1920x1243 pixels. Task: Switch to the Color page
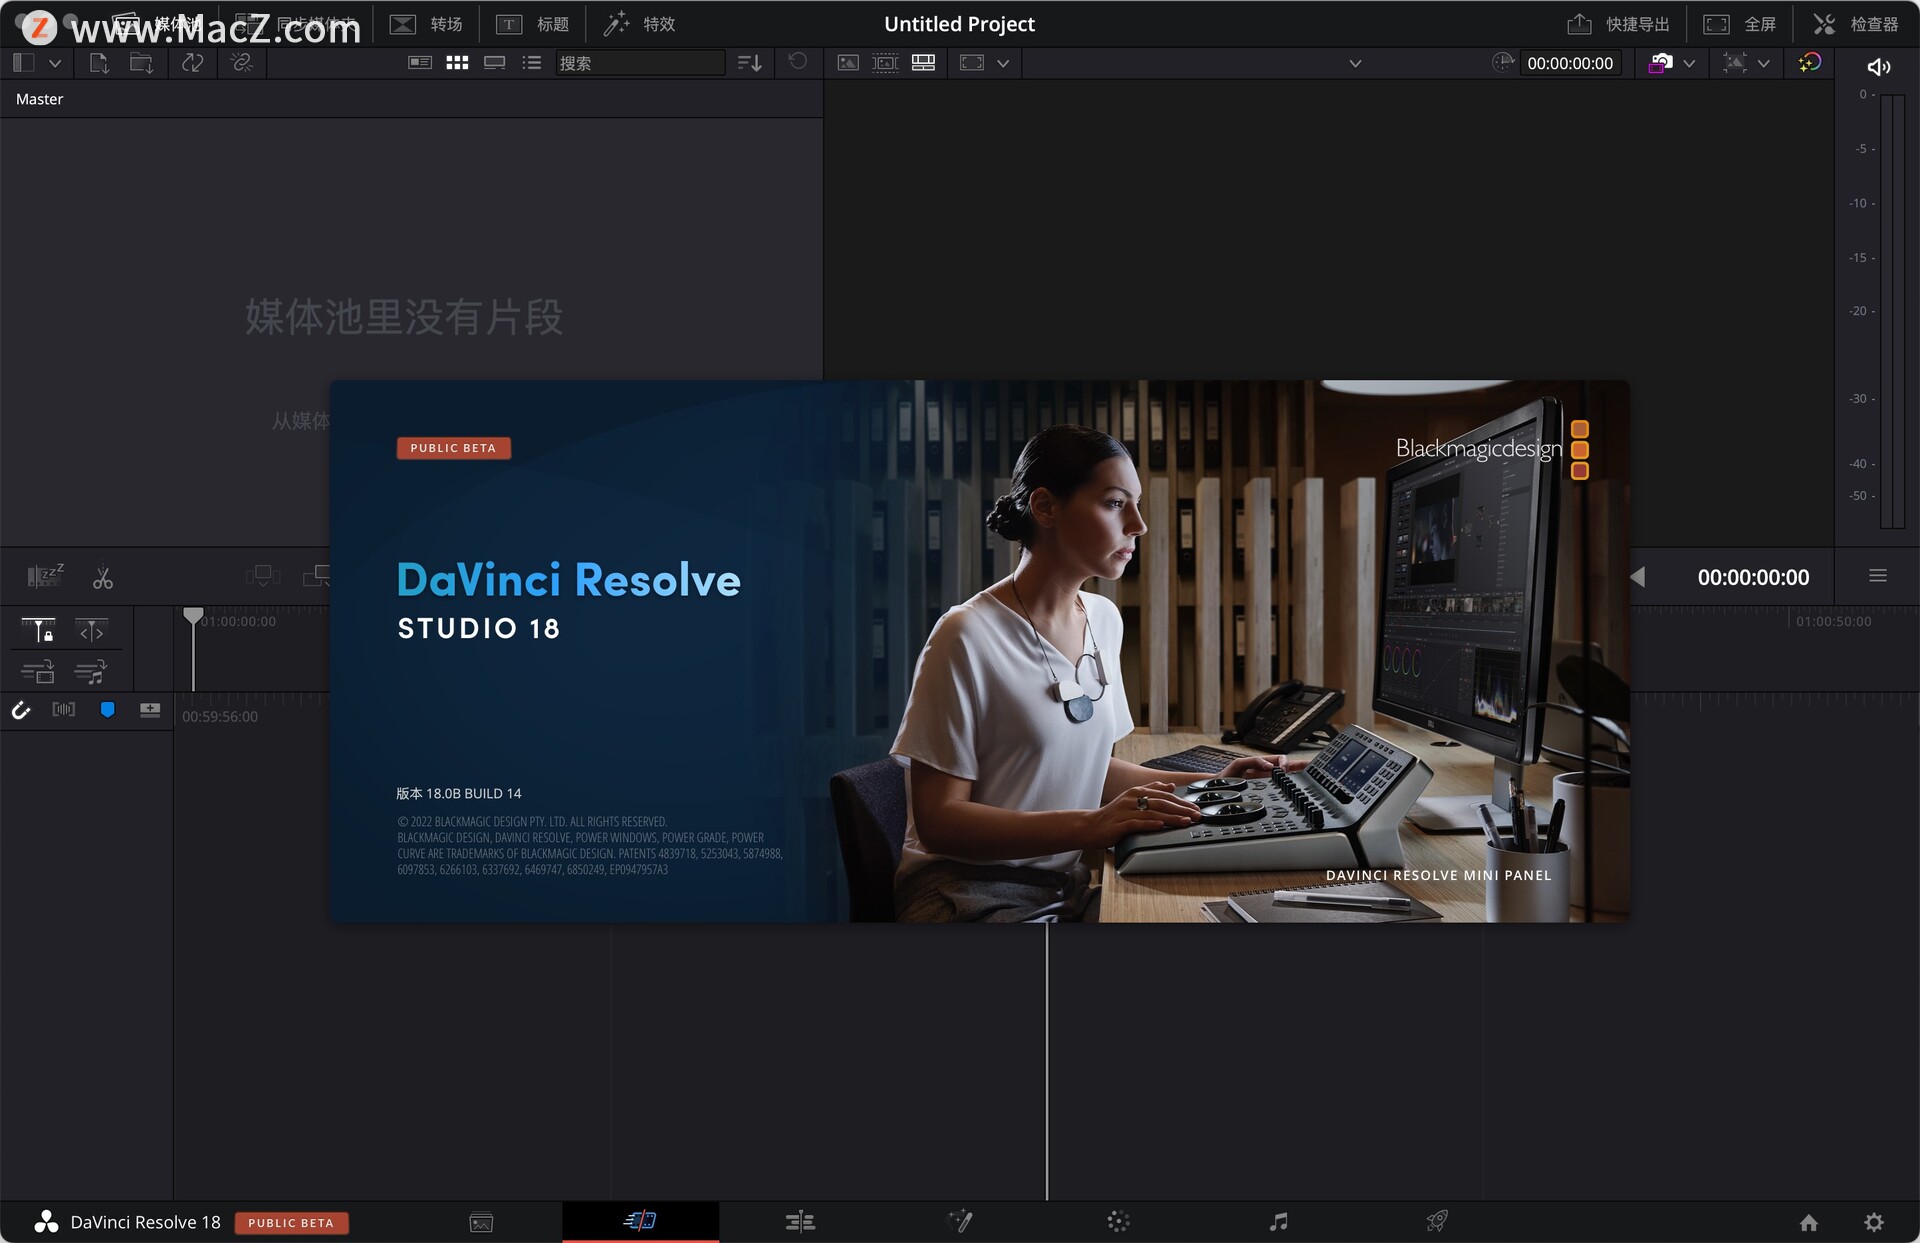[1118, 1221]
